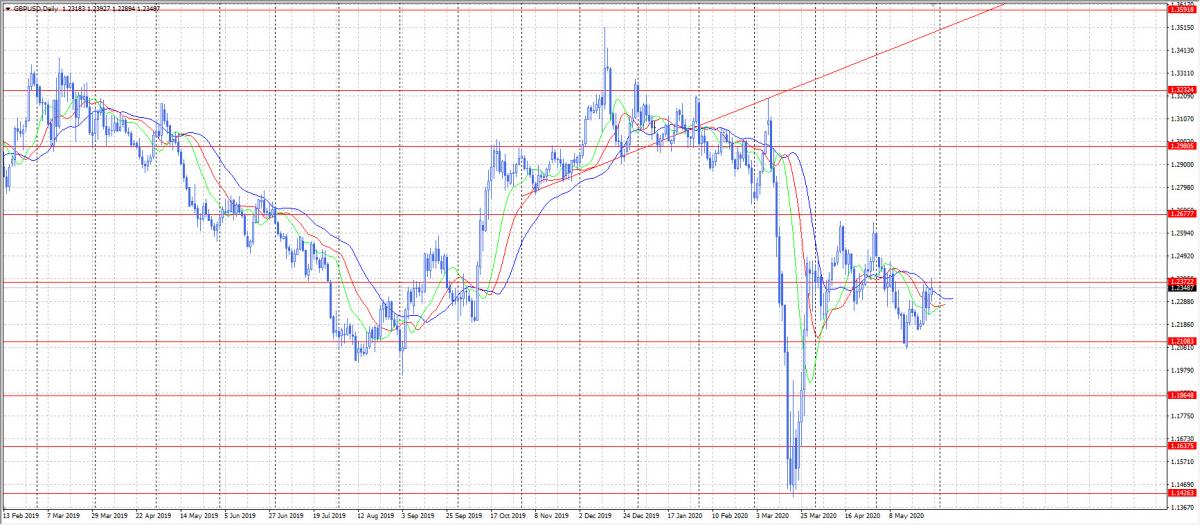Click the 13 Feb 2019 date label
The height and width of the screenshot is (525, 1200).
coord(21,518)
